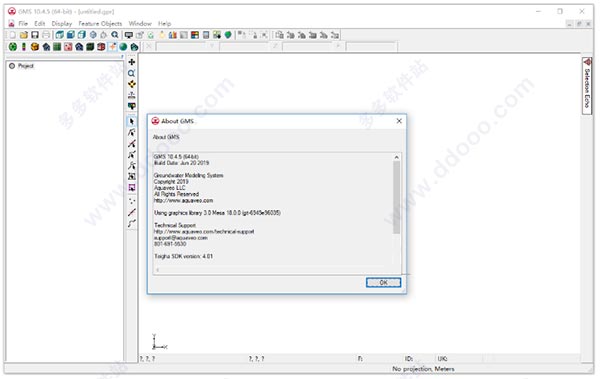Open the Window menu
The height and width of the screenshot is (379, 600).
point(140,23)
